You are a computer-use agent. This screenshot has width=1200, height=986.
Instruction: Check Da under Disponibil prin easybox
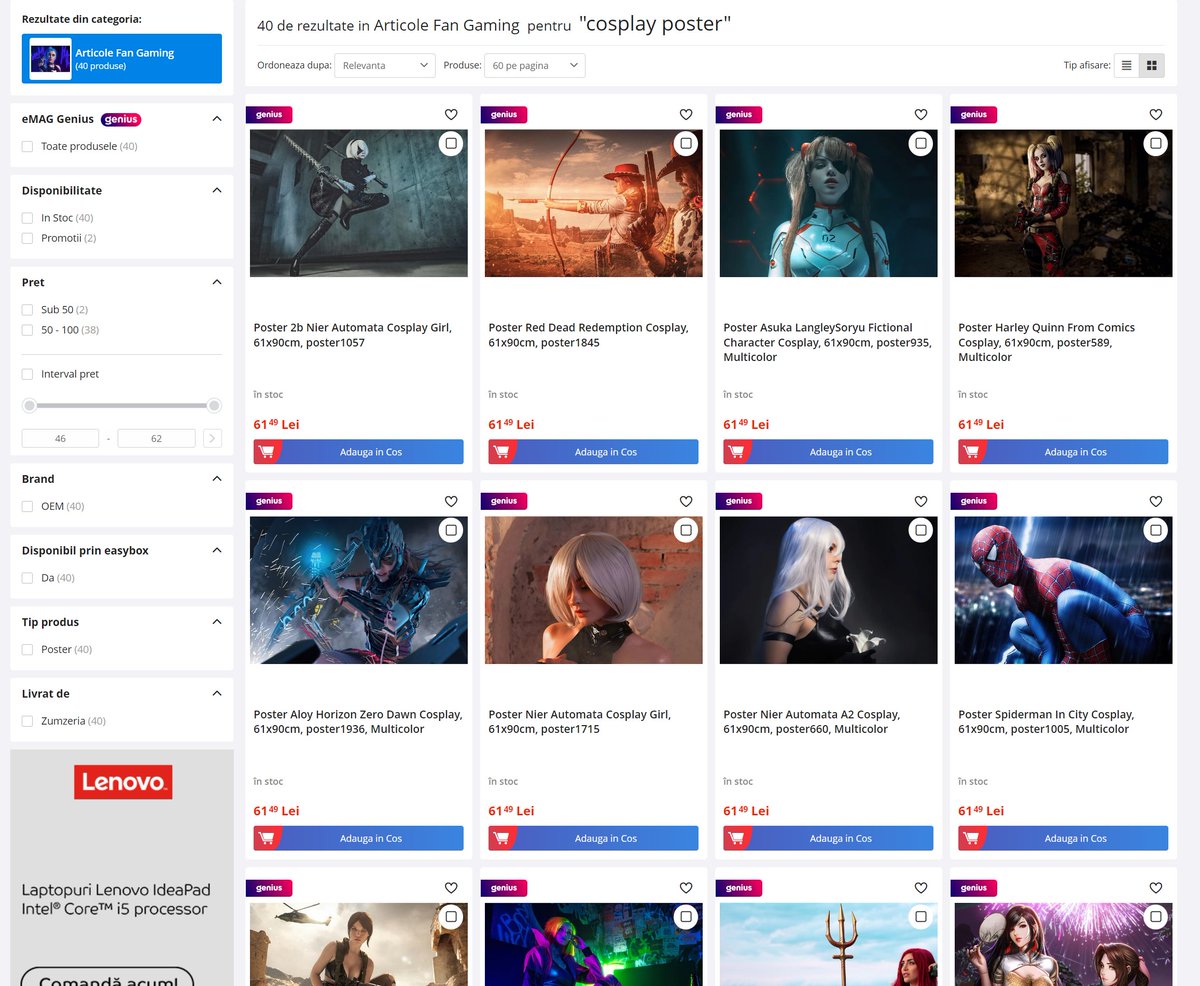(28, 578)
